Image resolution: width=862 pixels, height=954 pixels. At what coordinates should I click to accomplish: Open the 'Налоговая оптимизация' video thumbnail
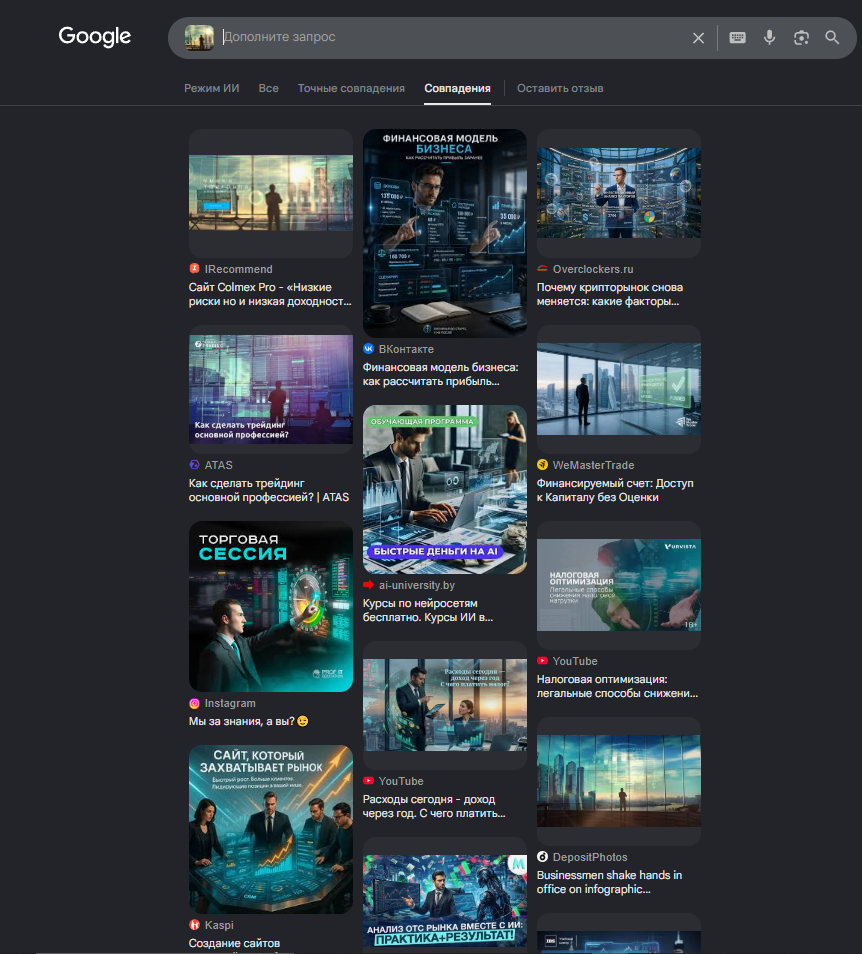pos(619,585)
